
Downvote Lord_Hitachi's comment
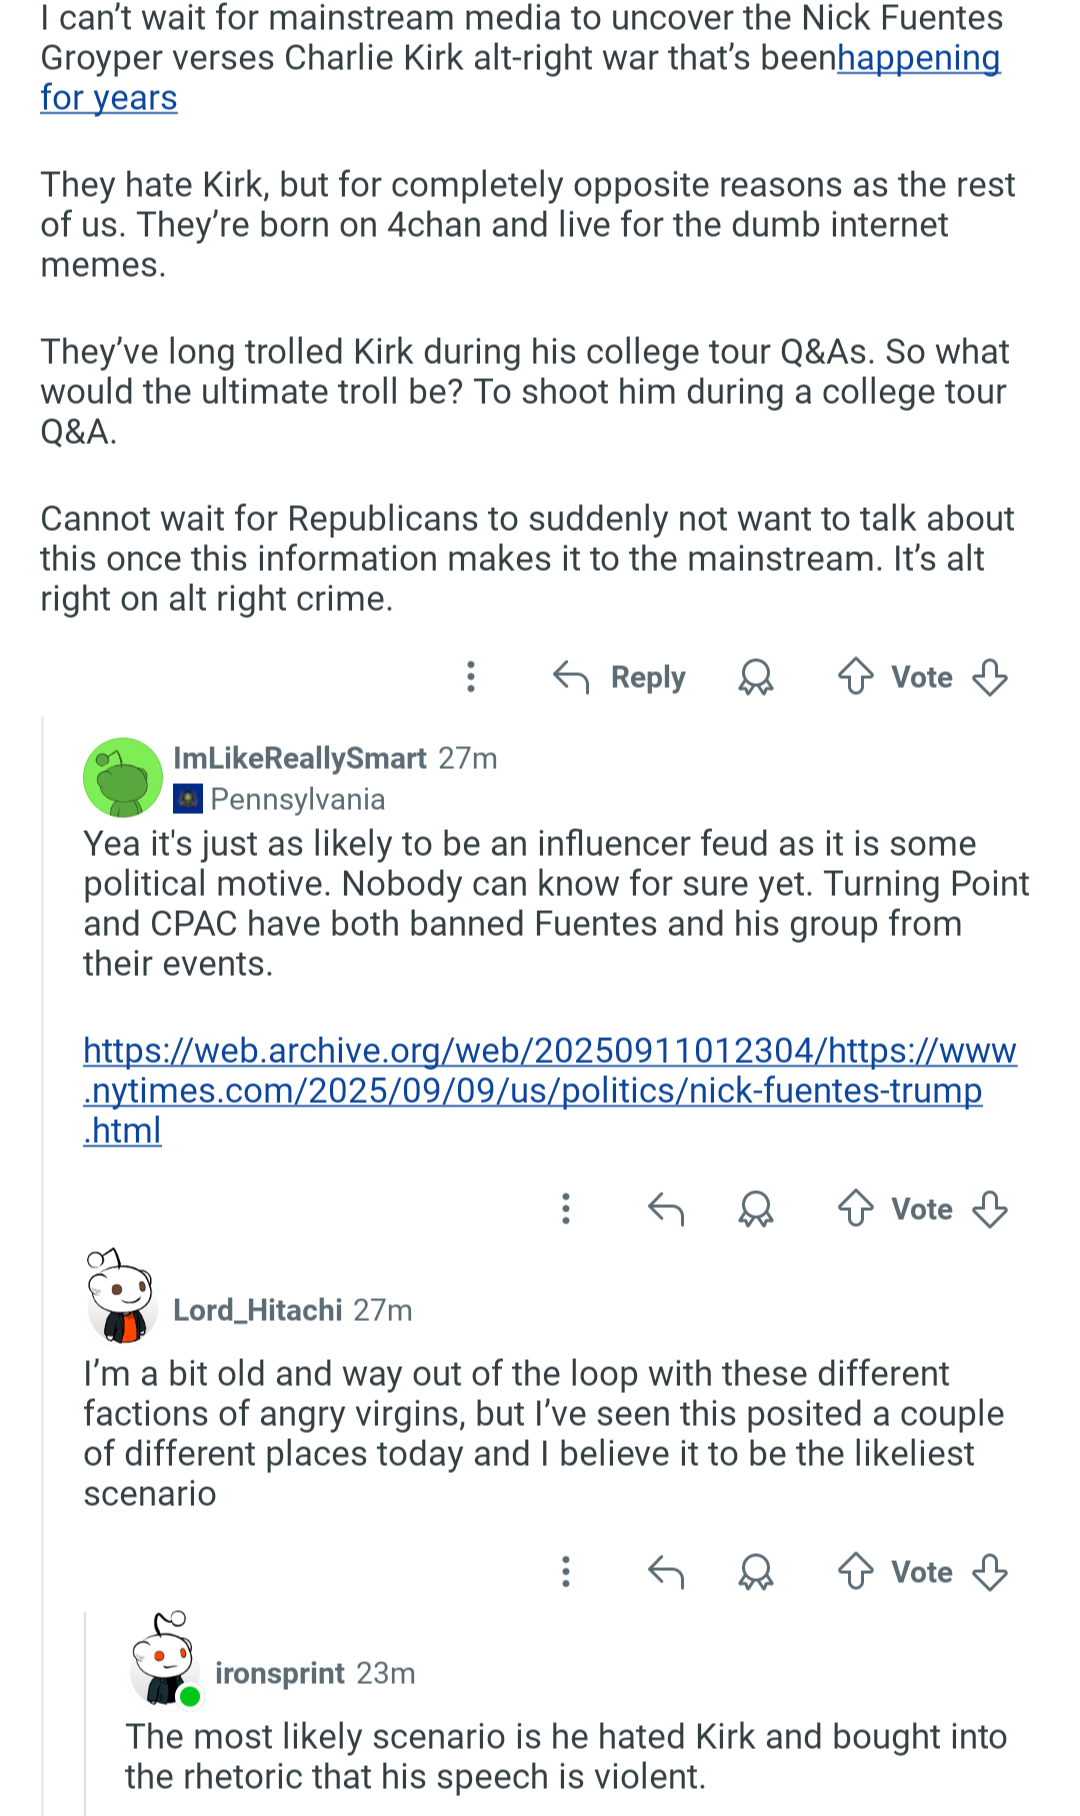pyautogui.click(x=990, y=1572)
